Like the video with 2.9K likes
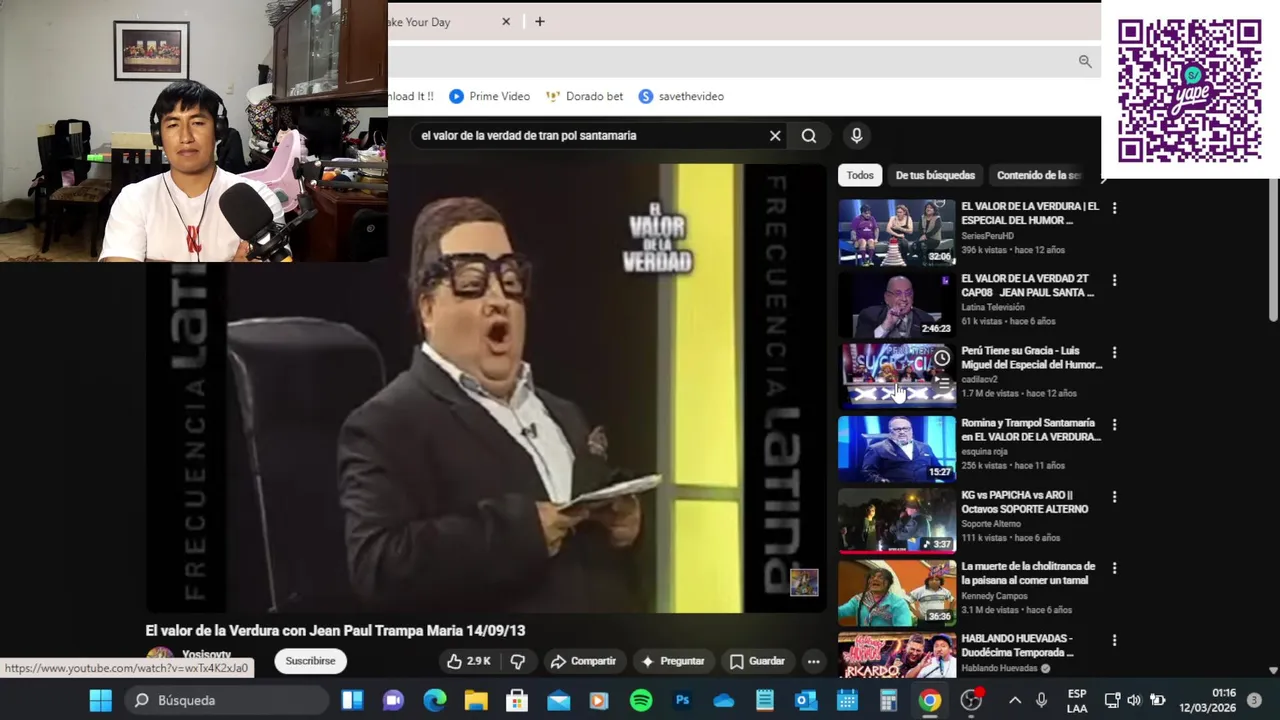The width and height of the screenshot is (1280, 720). (469, 661)
